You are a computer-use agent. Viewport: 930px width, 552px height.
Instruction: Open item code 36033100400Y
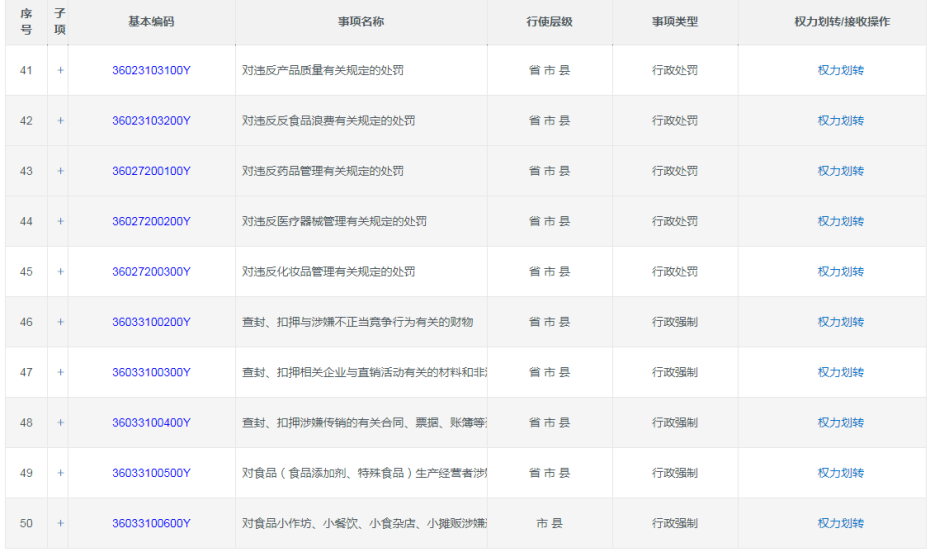151,422
